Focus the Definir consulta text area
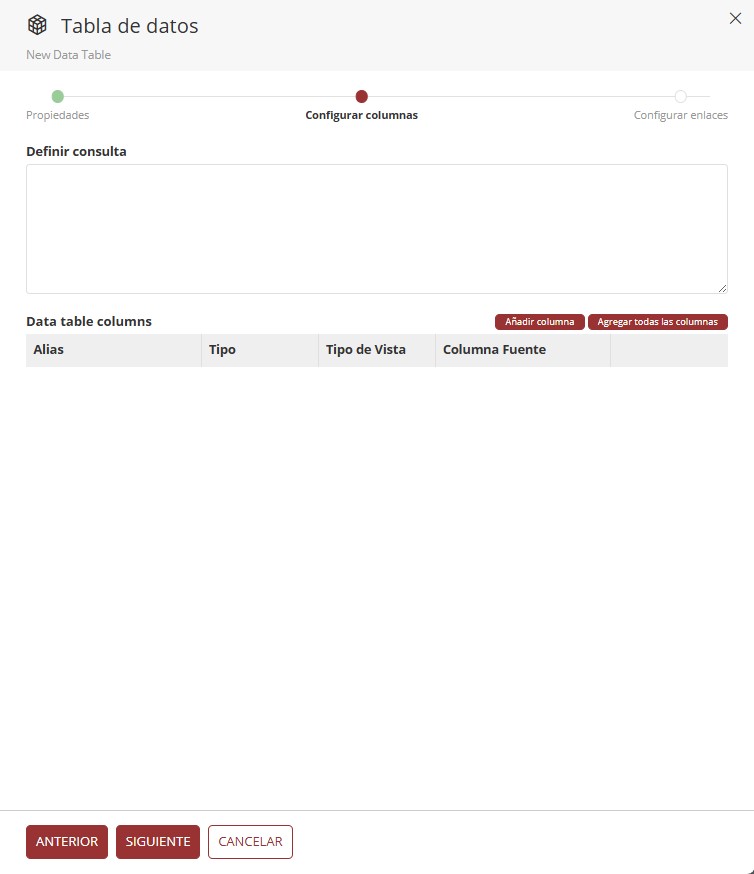Viewport: 754px width, 874px height. point(376,228)
